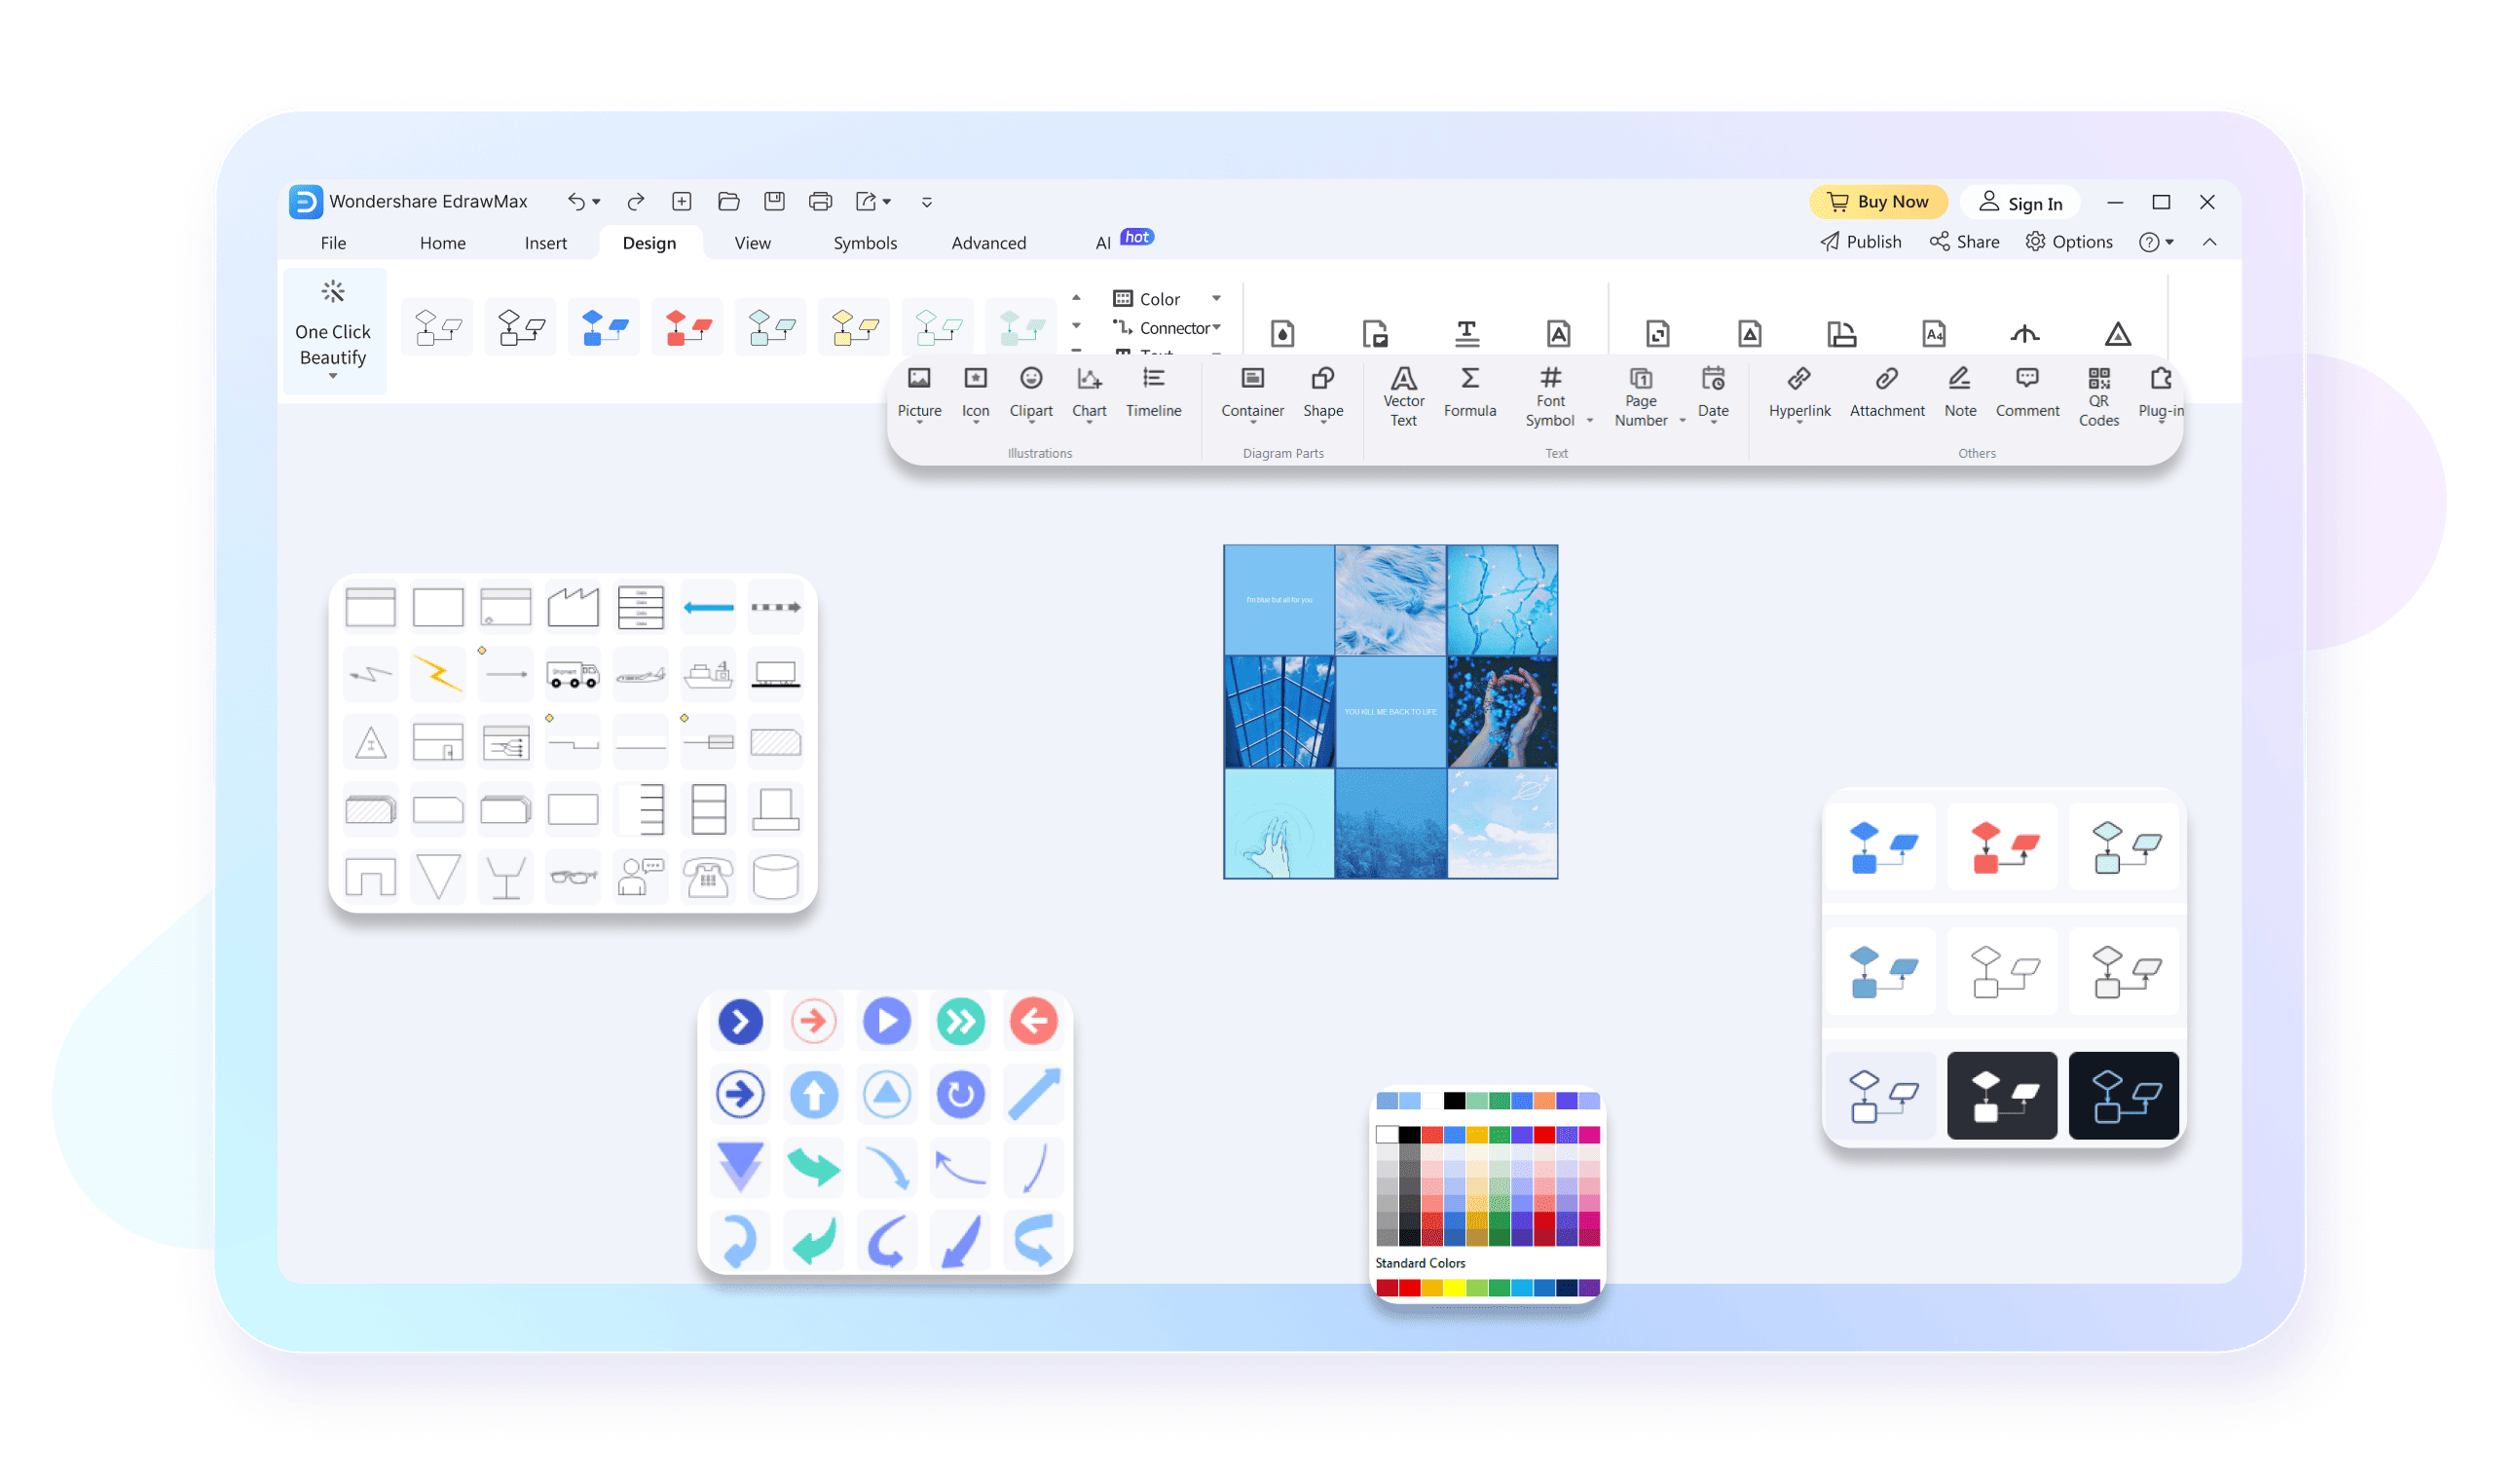Click the Buy Now button

tap(1878, 202)
